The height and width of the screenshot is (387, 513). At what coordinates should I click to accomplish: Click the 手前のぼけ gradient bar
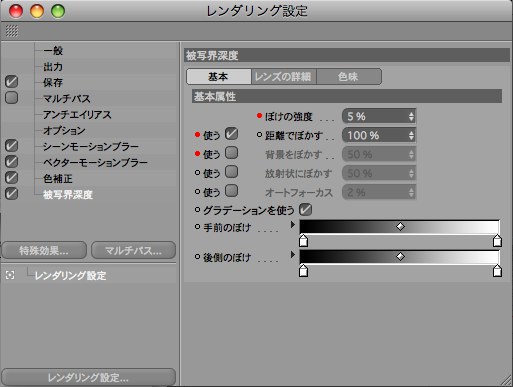coord(400,227)
